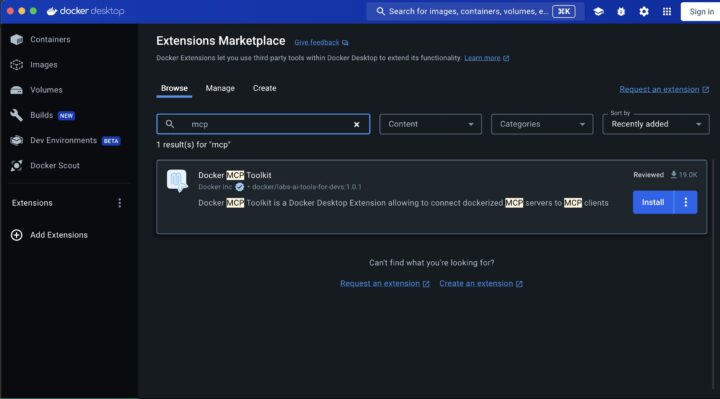Select Volumes in the sidebar
This screenshot has width=720, height=399.
tap(46, 90)
